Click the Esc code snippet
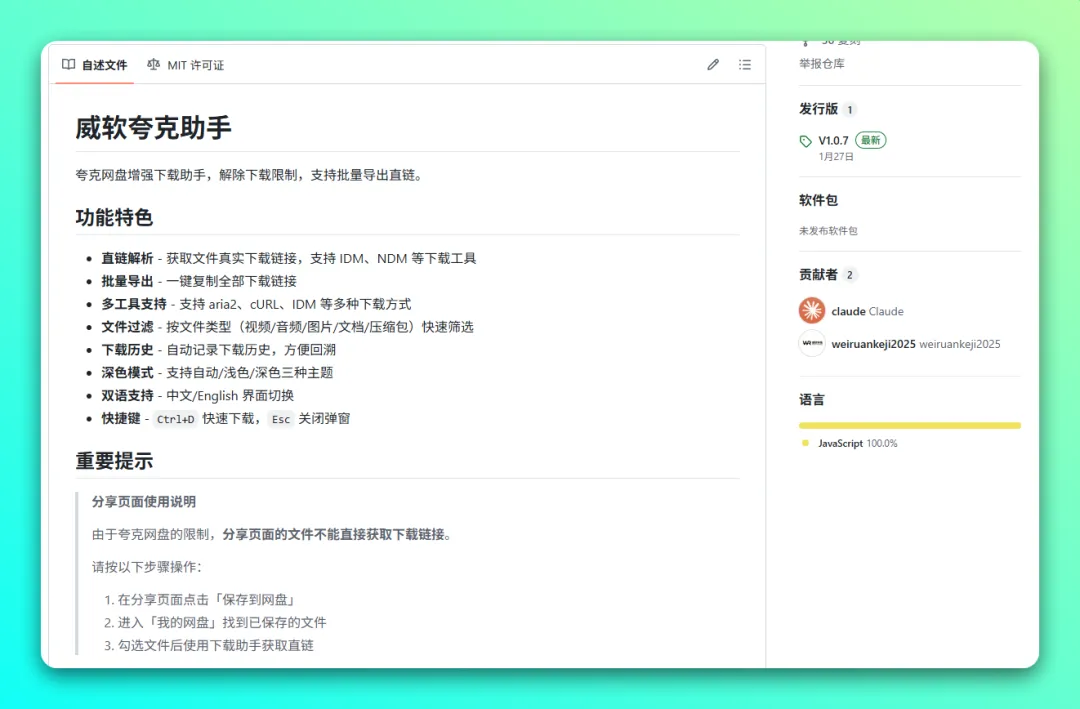Viewport: 1080px width, 709px height. pyautogui.click(x=280, y=419)
